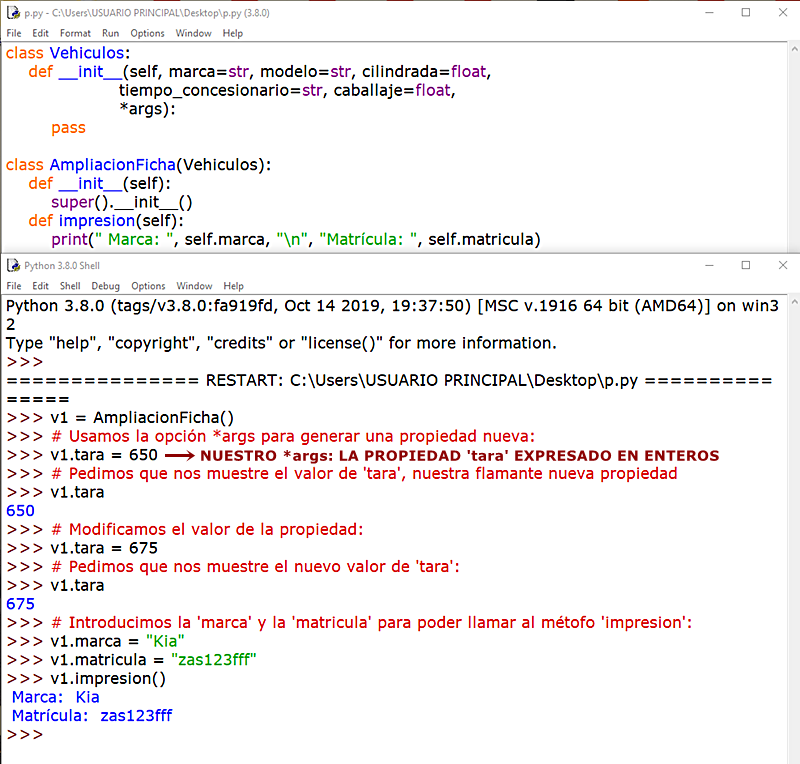Click the shell window scrollbar
Screen dimensions: 800x764
pos(792,500)
